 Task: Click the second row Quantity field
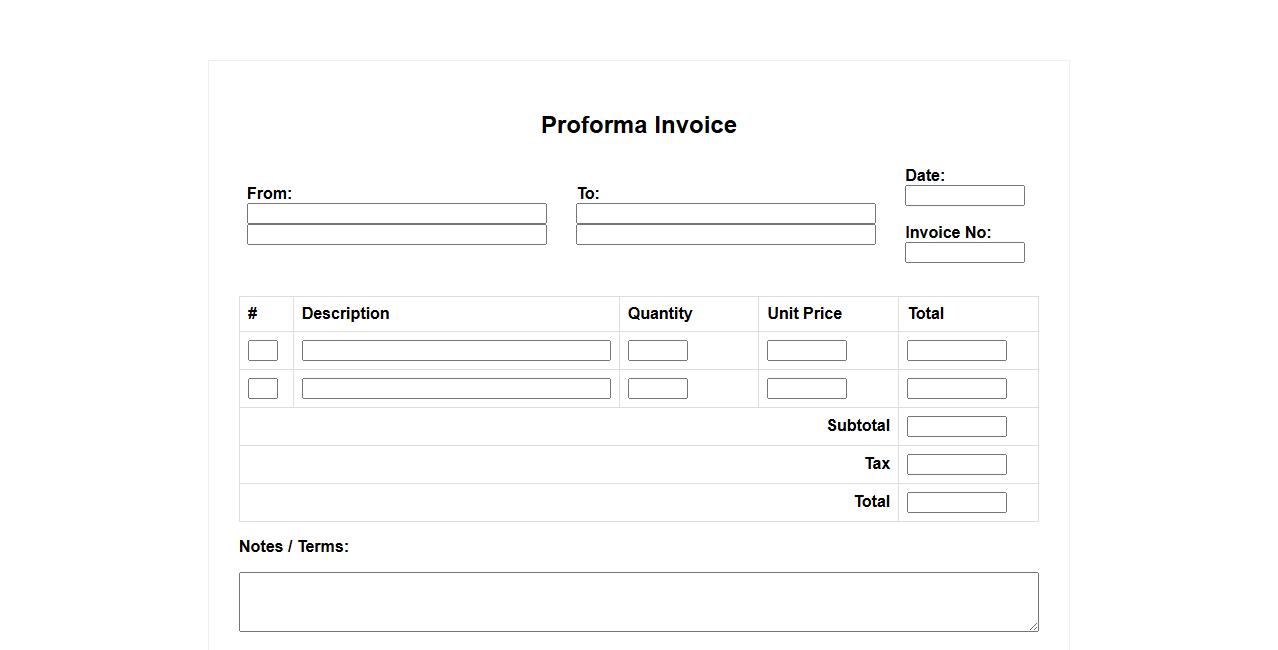657,388
